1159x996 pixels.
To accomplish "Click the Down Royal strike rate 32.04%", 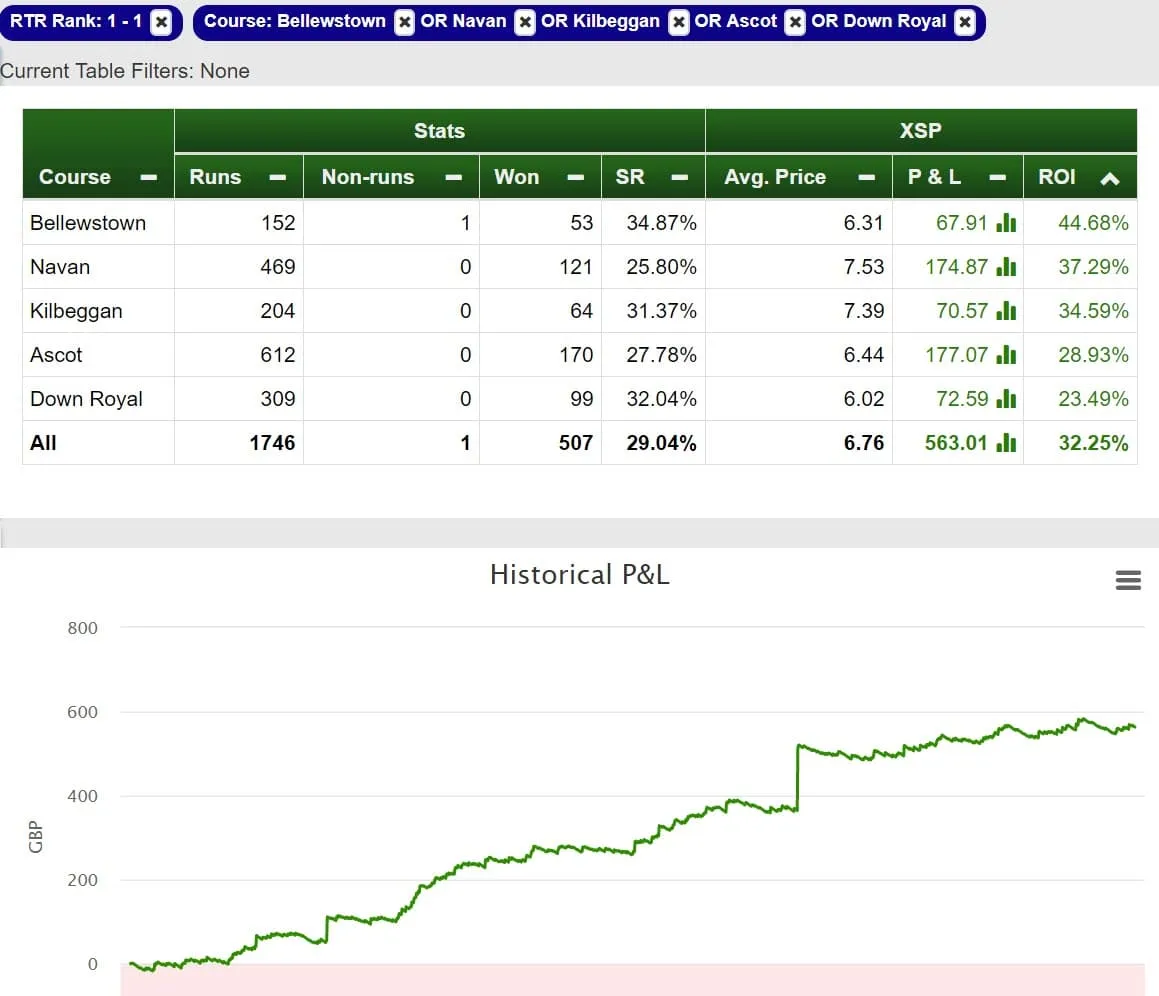I will pos(661,399).
